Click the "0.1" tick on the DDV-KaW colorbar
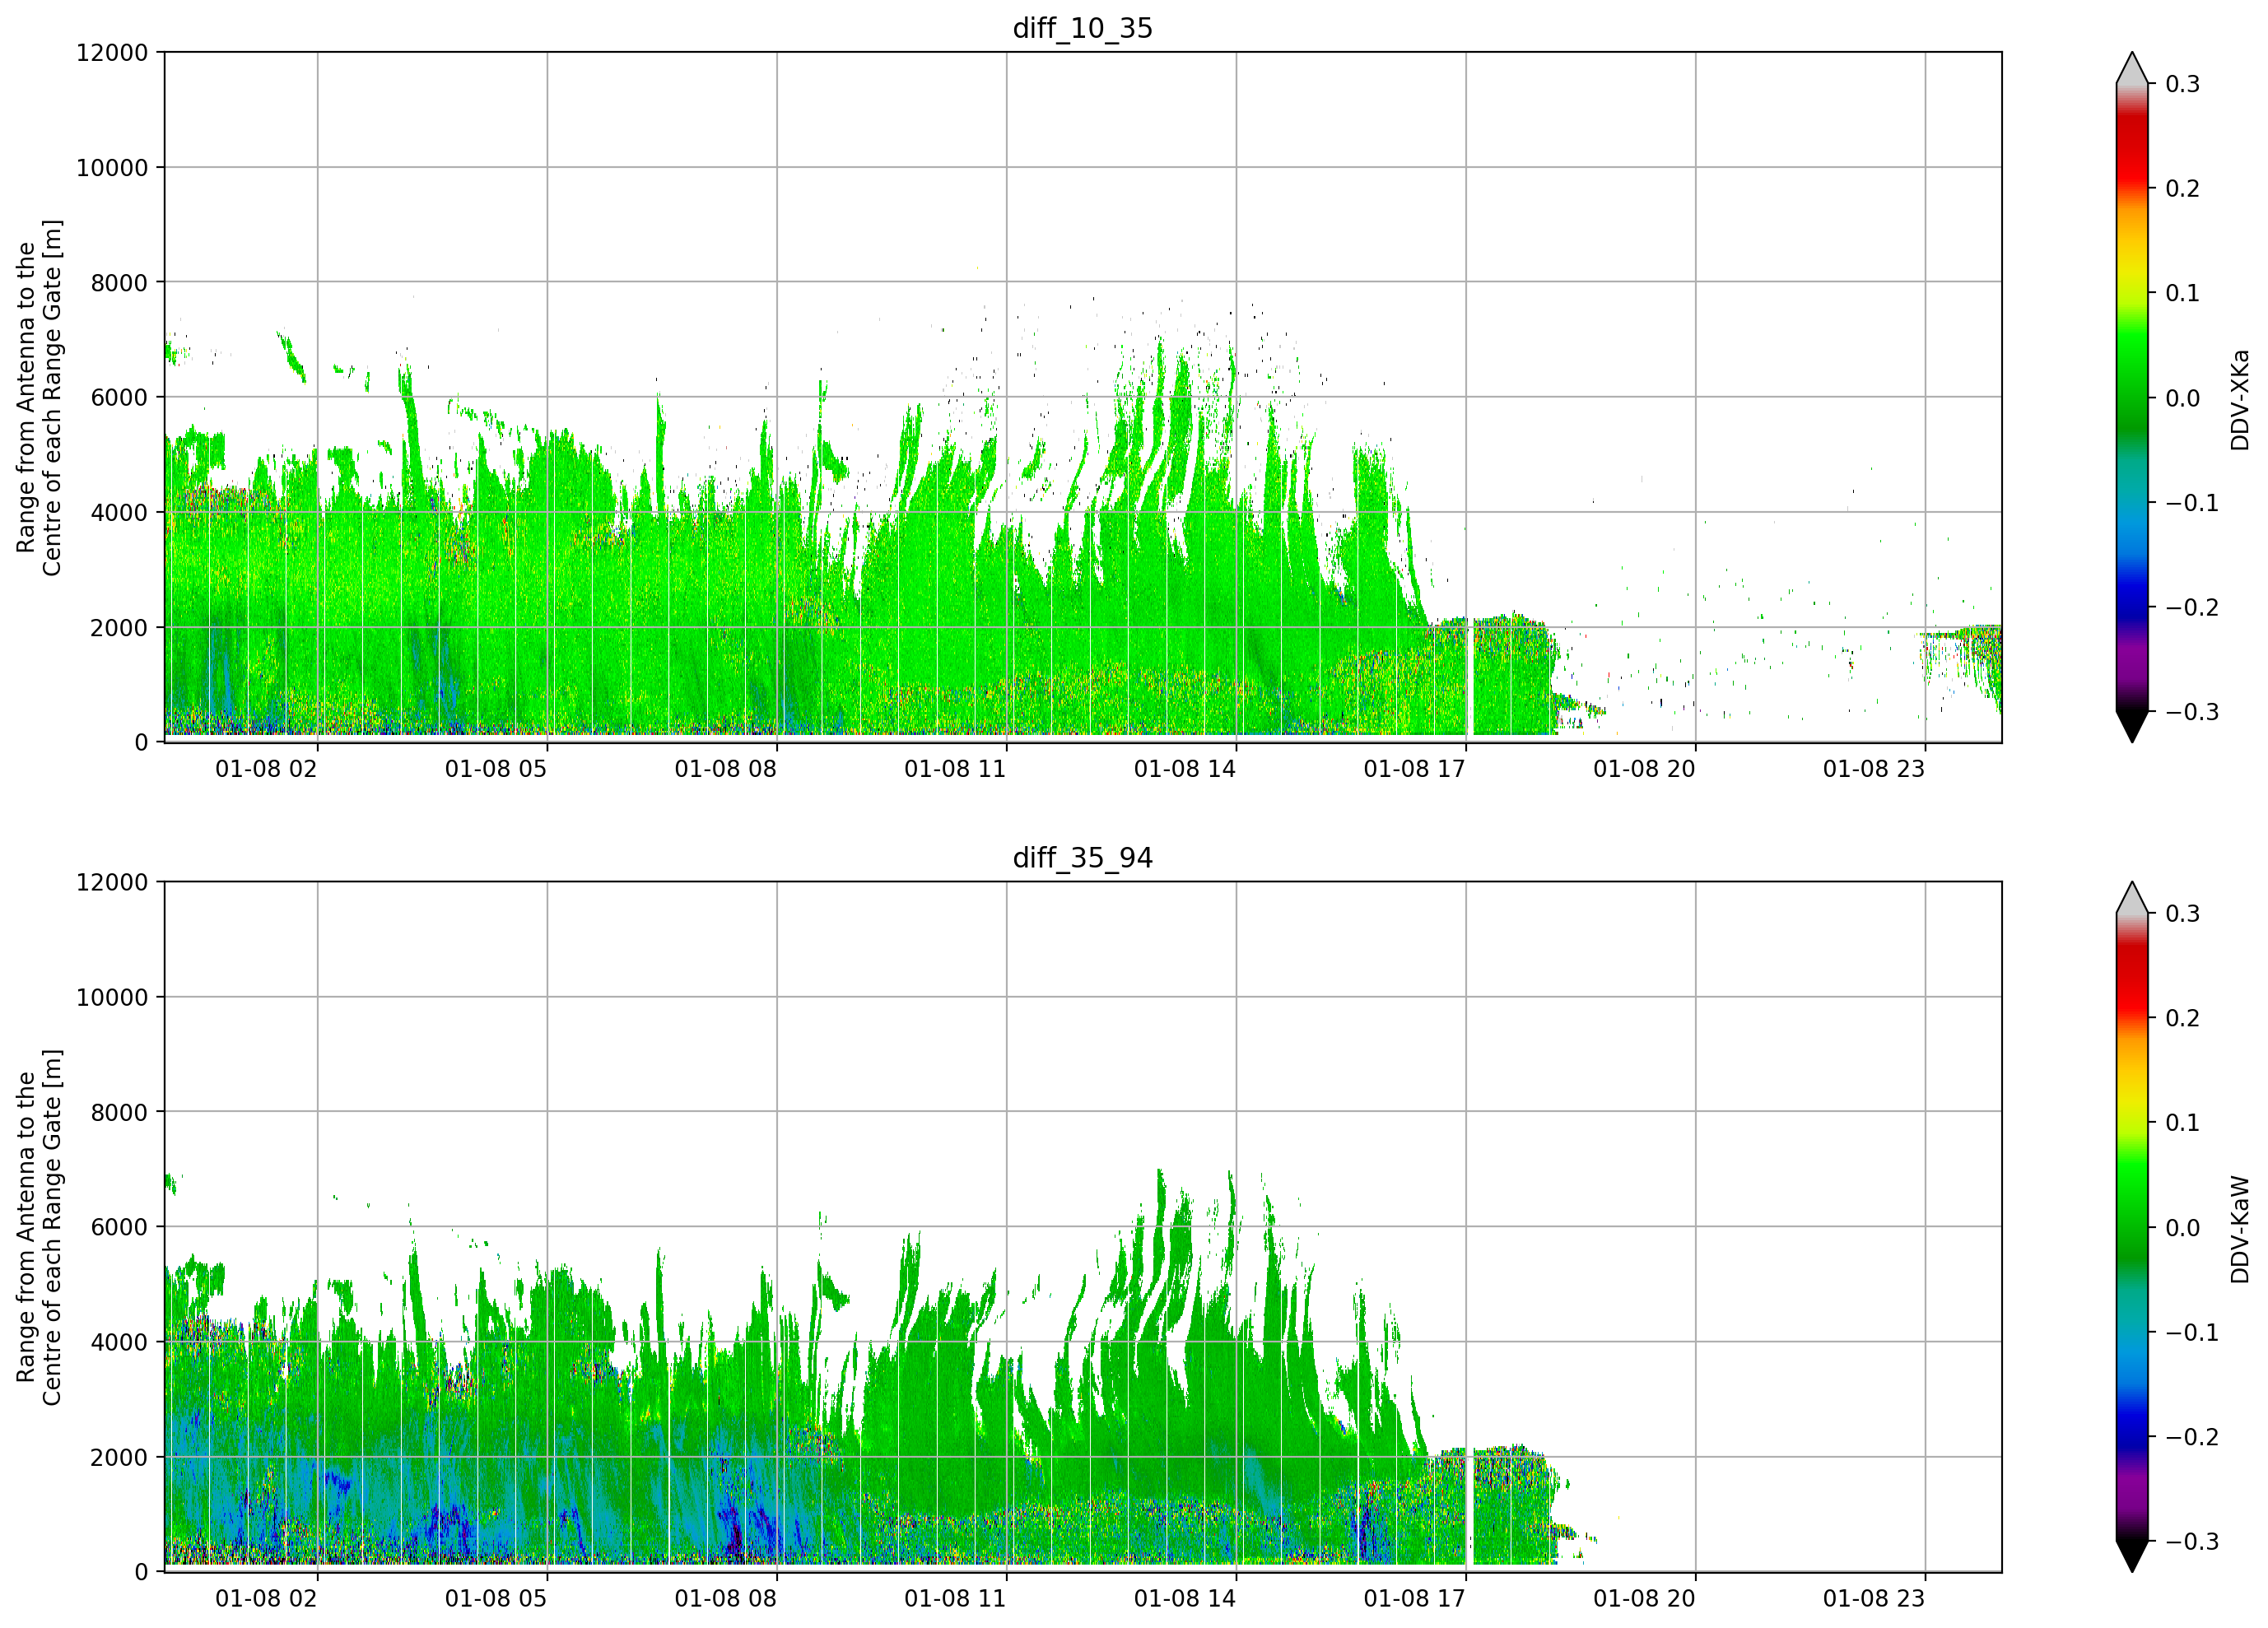The height and width of the screenshot is (1628, 2268). (x=2183, y=1123)
